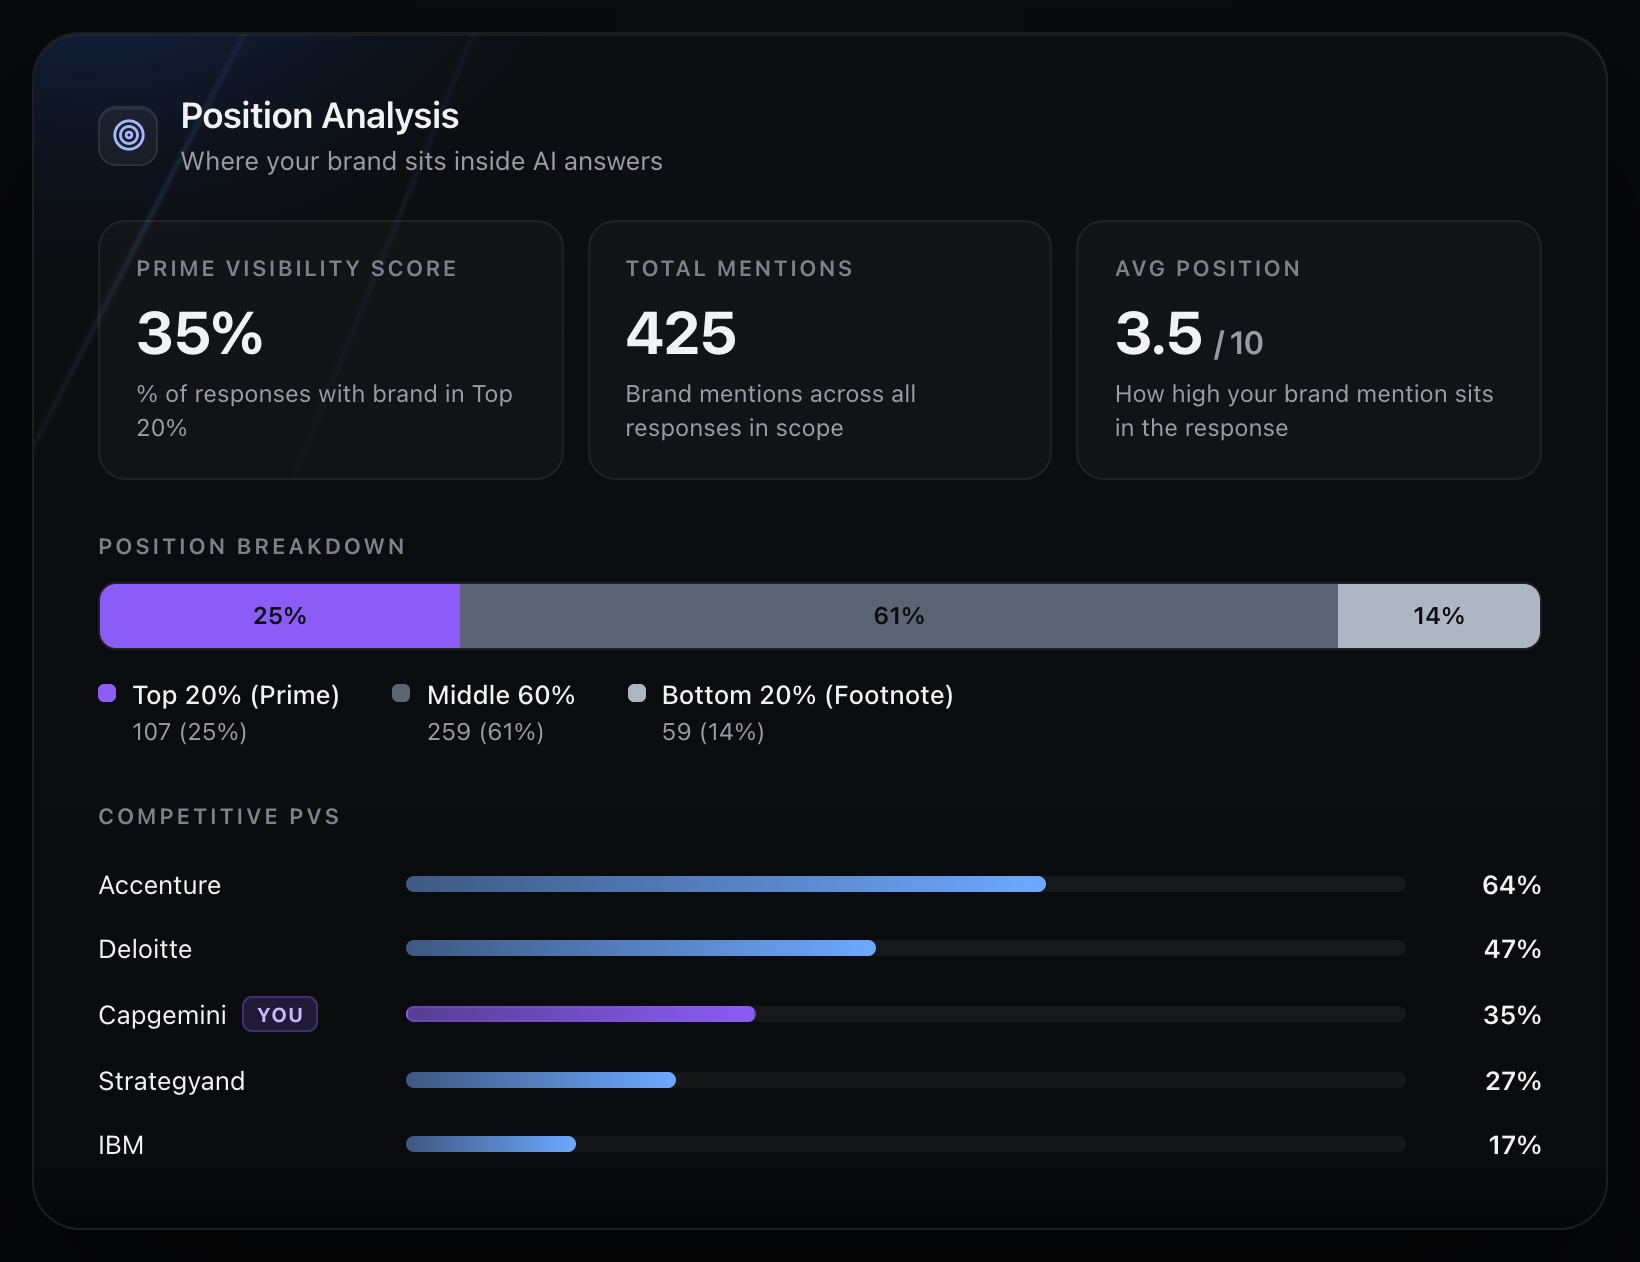This screenshot has width=1640, height=1262.
Task: Click the Position Analysis heading
Action: [319, 116]
